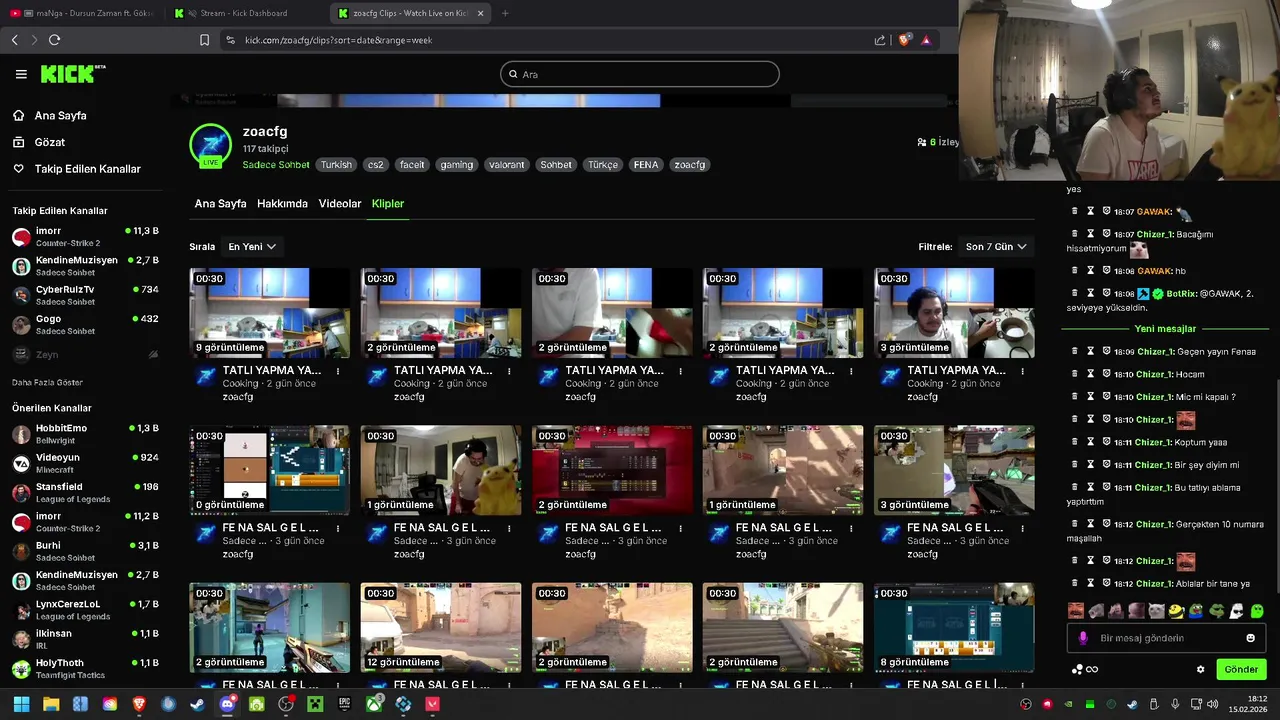
Task: Open HolyThoth recommended channel
Action: click(x=85, y=668)
